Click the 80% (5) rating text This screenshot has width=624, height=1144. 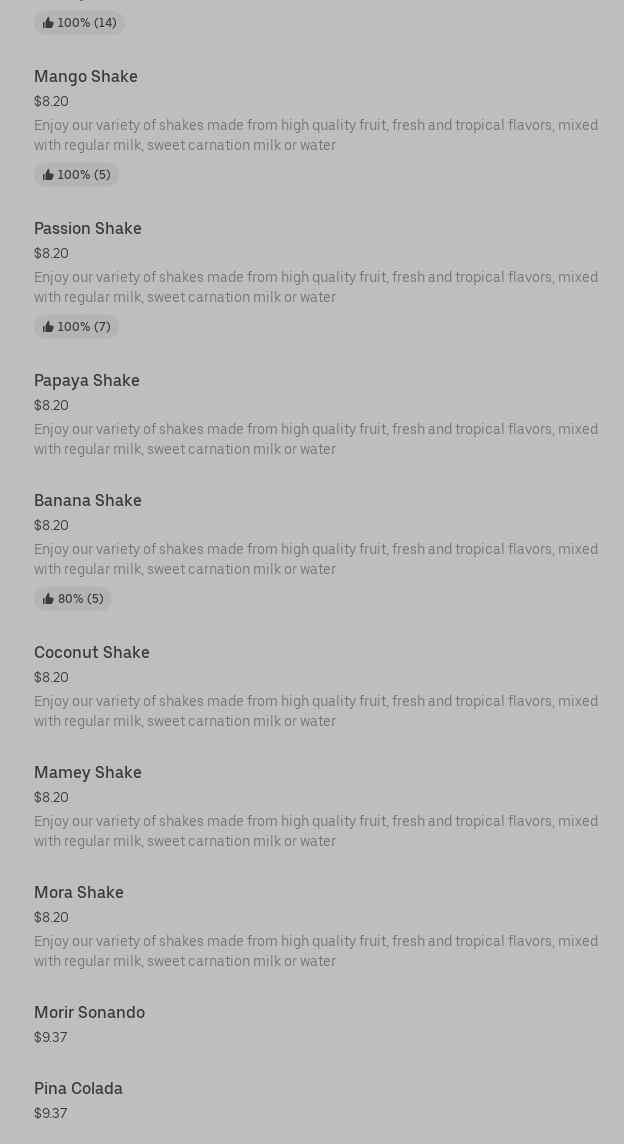pyautogui.click(x=80, y=599)
